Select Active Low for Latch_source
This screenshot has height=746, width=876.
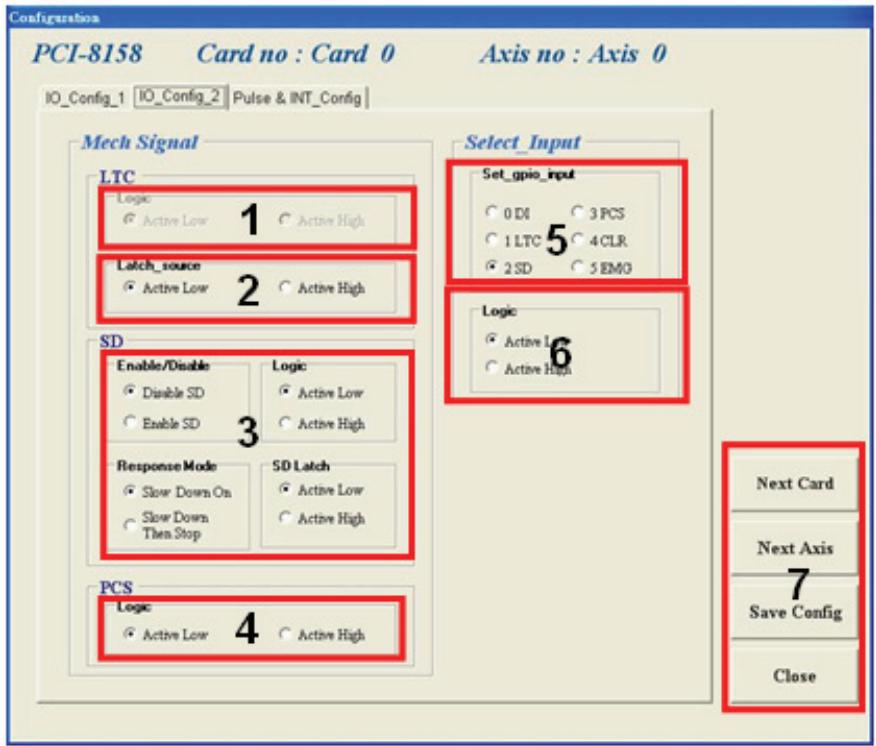pos(165,288)
